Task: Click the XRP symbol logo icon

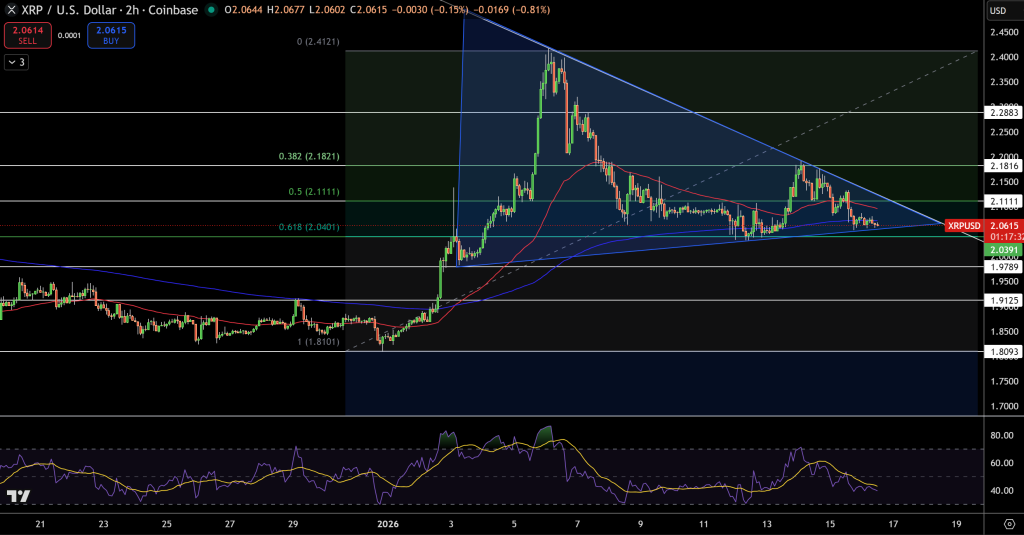Action: point(10,10)
